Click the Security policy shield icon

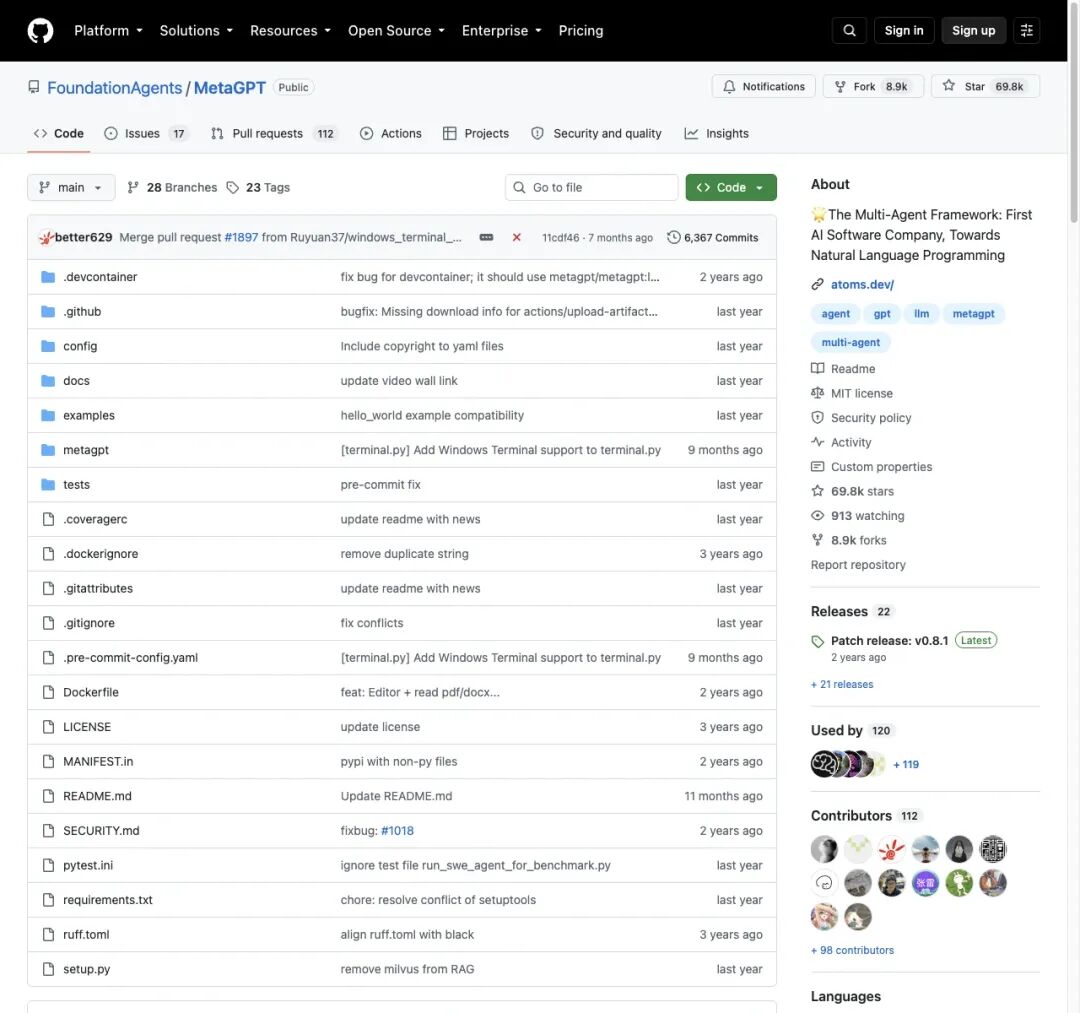coord(817,417)
